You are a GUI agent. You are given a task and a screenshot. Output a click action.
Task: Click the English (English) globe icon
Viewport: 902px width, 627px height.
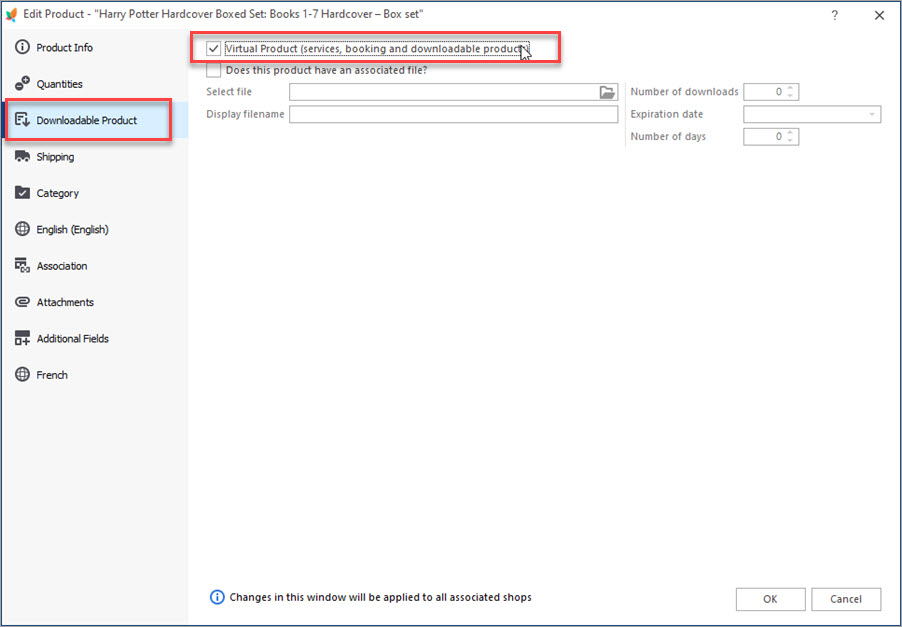click(x=22, y=229)
